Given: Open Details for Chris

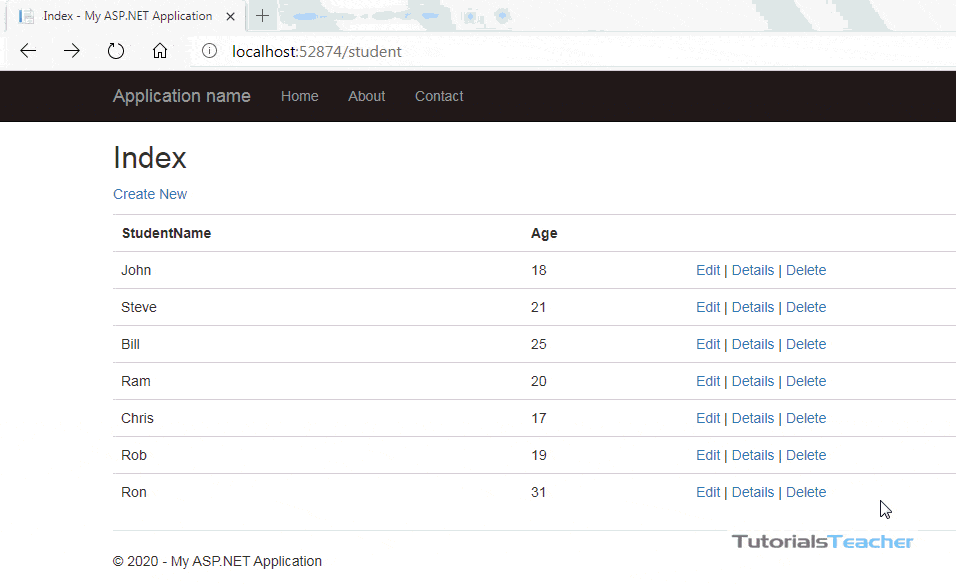Looking at the screenshot, I should 752,418.
